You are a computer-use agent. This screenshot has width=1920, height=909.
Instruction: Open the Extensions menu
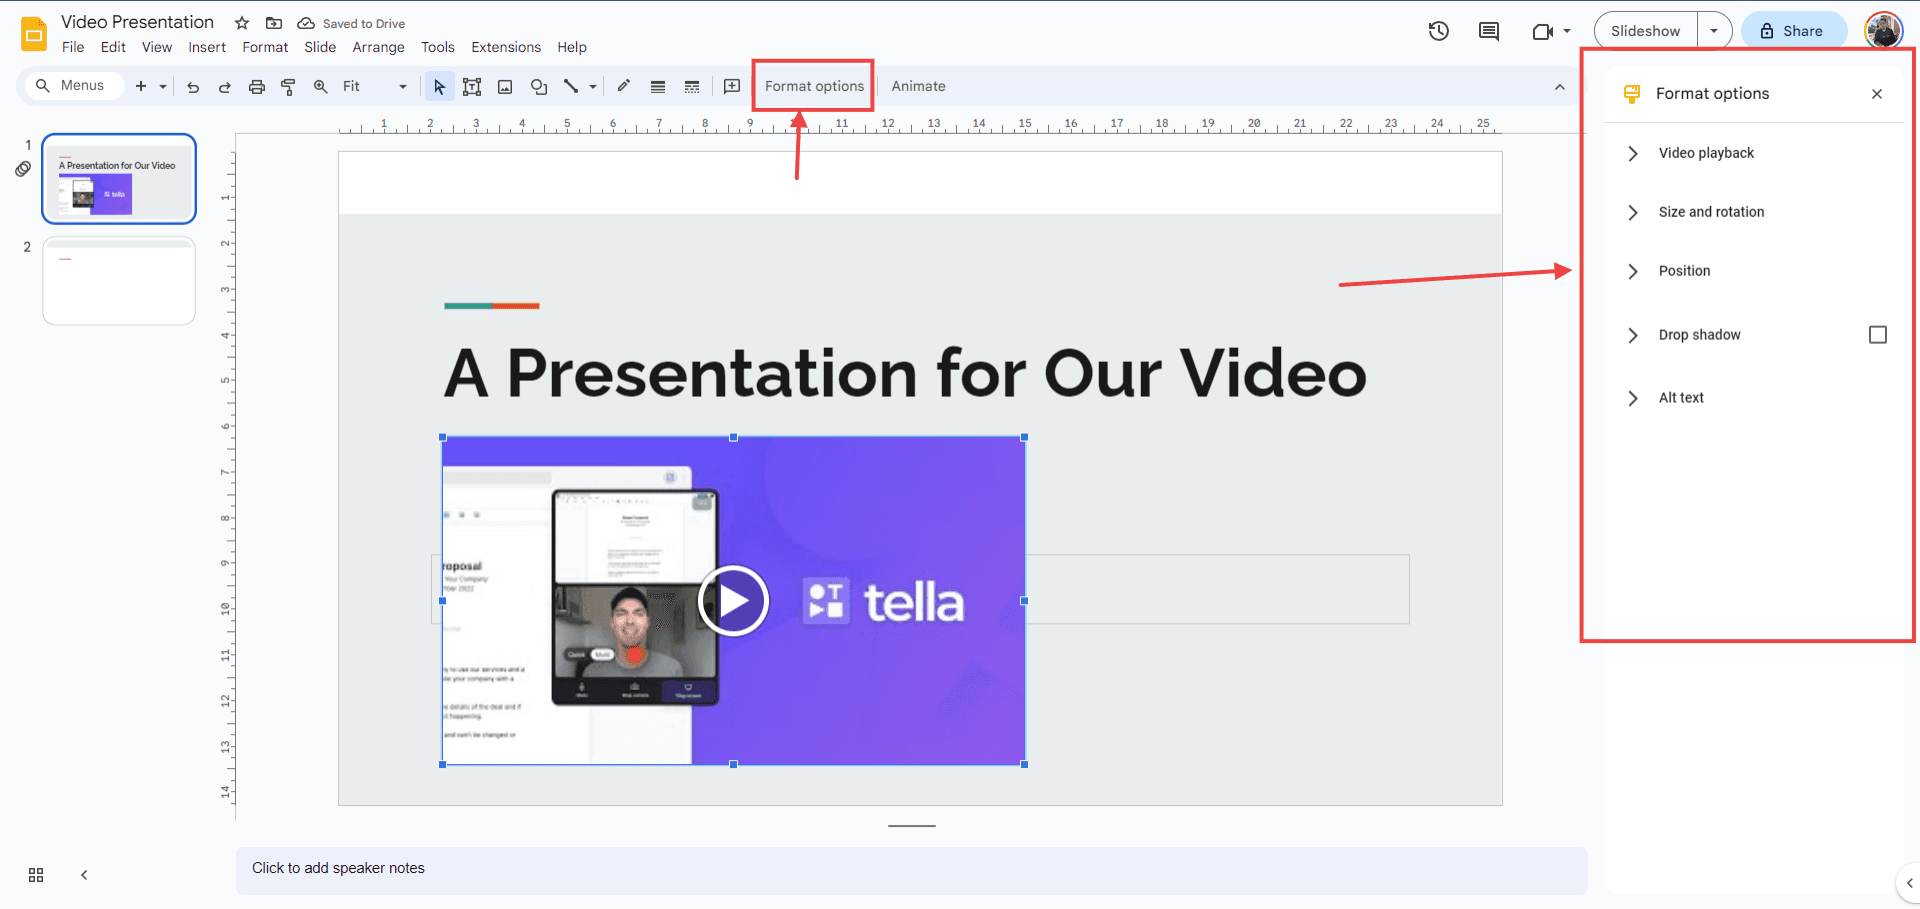click(506, 47)
